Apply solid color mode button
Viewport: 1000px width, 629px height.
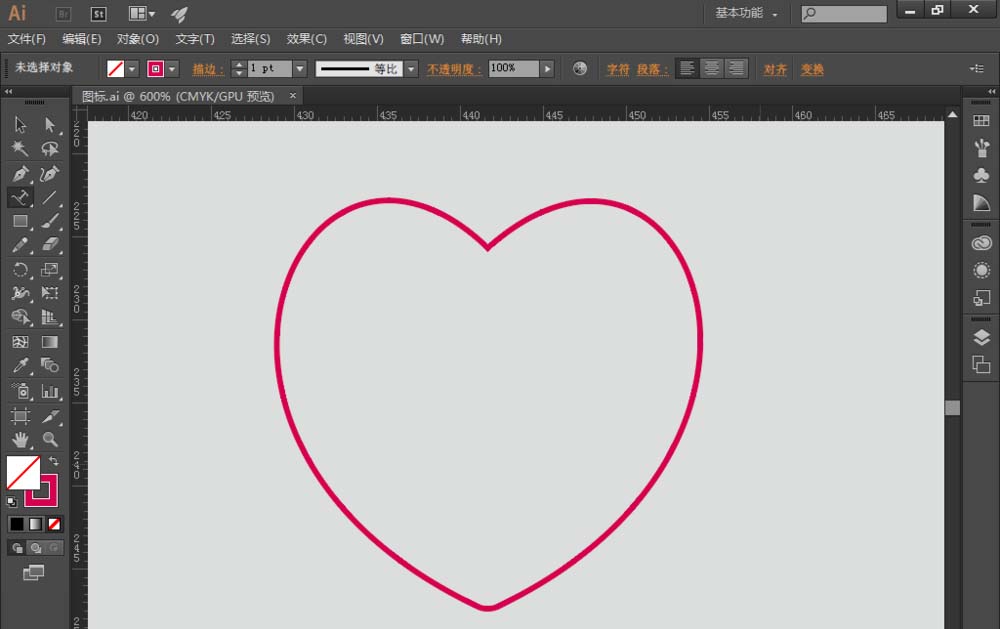tap(17, 524)
